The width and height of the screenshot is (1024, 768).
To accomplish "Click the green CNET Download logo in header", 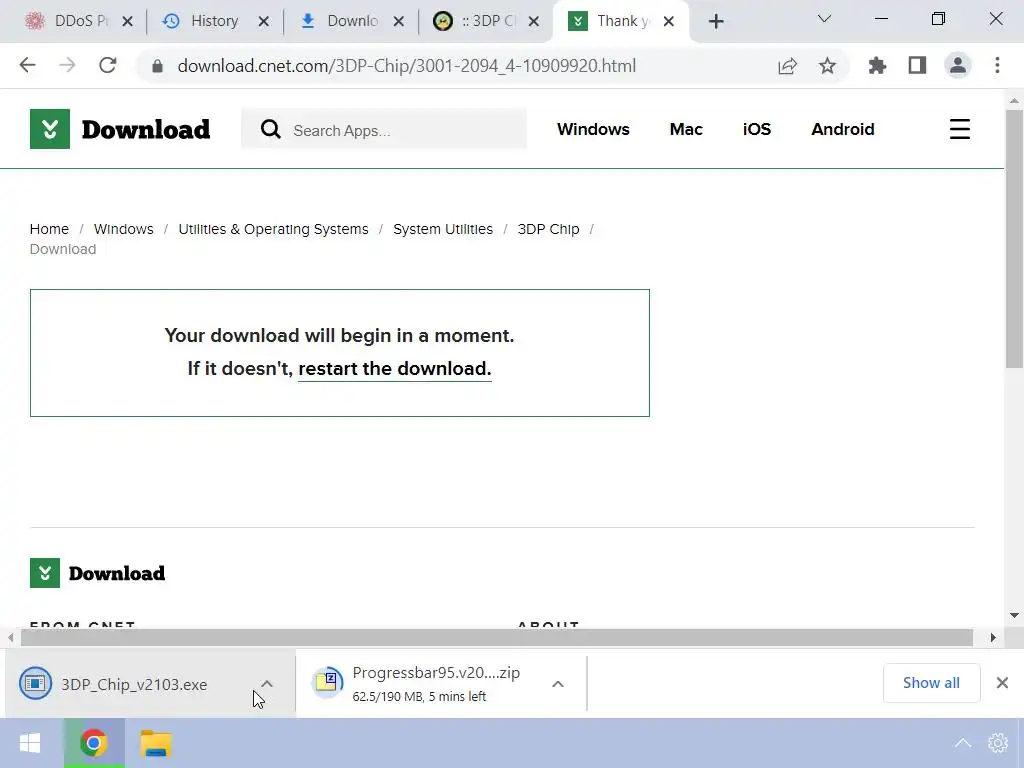I will (120, 129).
